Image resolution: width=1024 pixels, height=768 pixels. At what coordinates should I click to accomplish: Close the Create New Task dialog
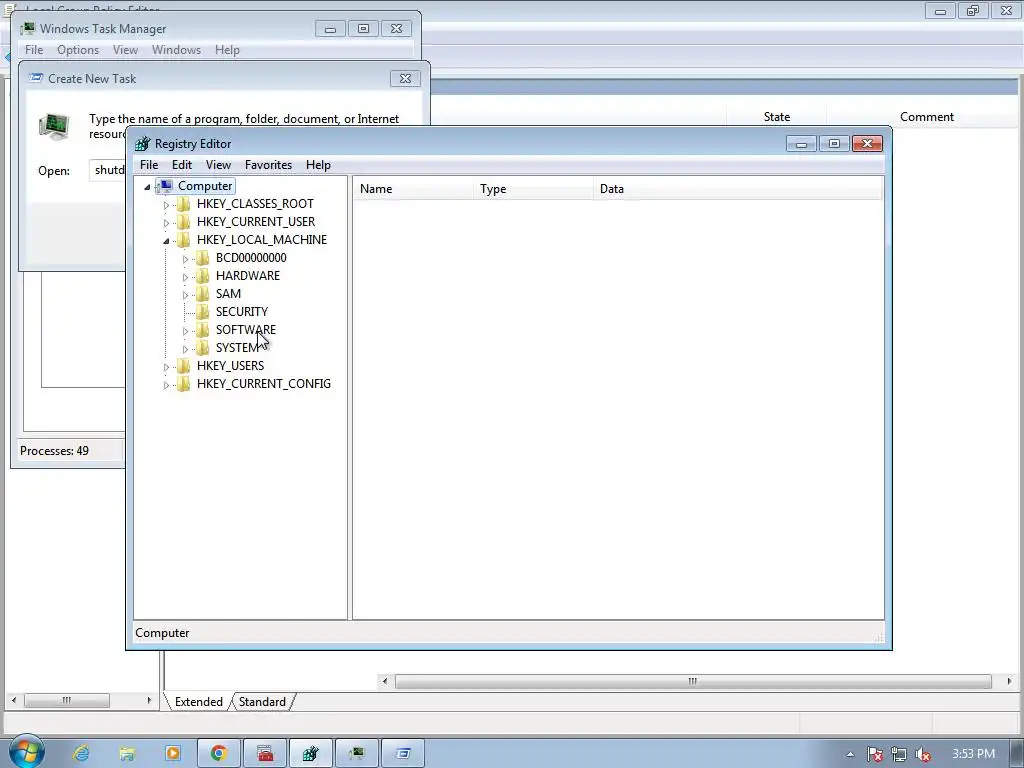[x=405, y=78]
